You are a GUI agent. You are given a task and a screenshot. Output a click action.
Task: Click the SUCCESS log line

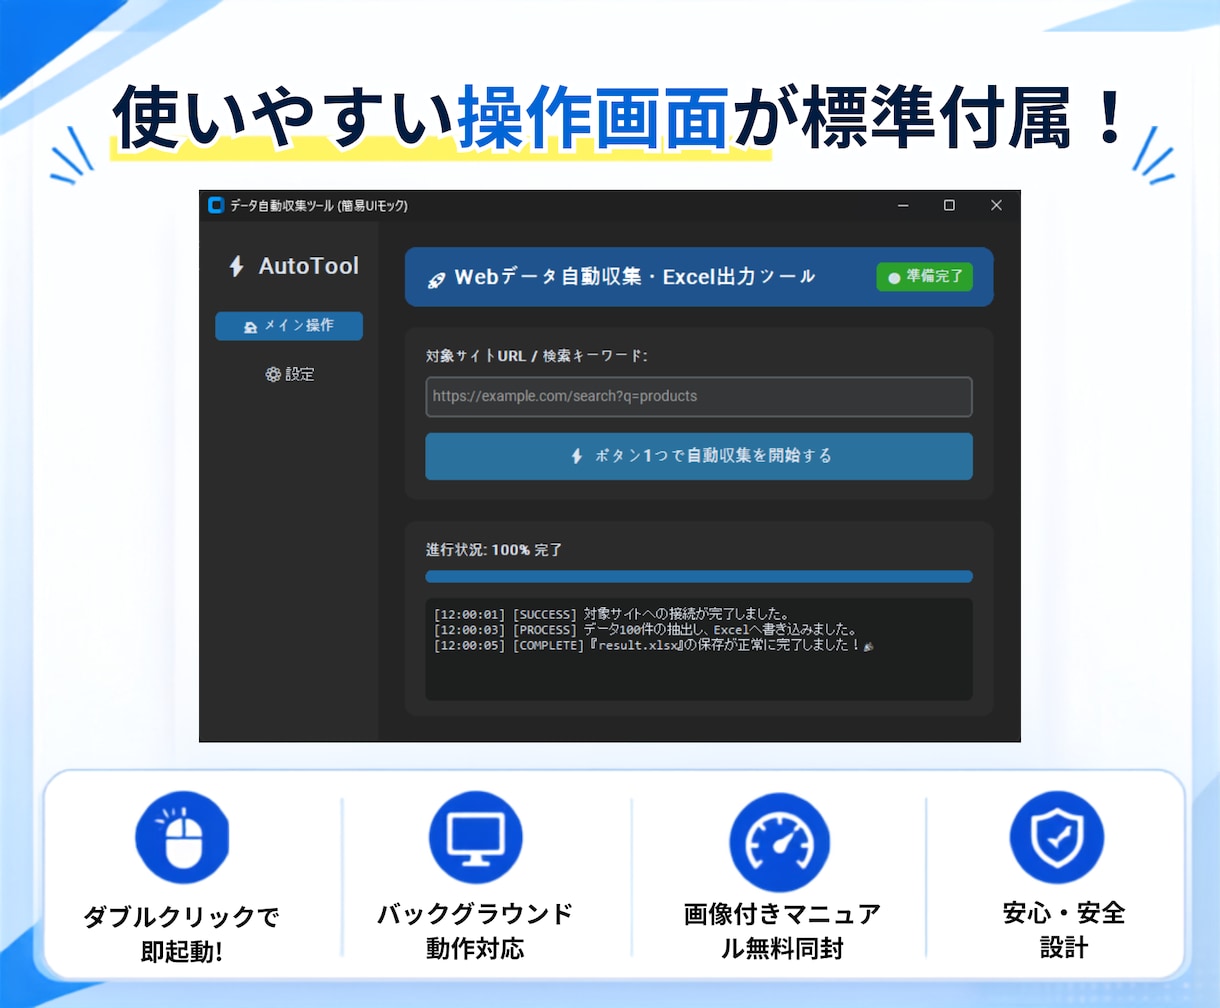tap(612, 613)
